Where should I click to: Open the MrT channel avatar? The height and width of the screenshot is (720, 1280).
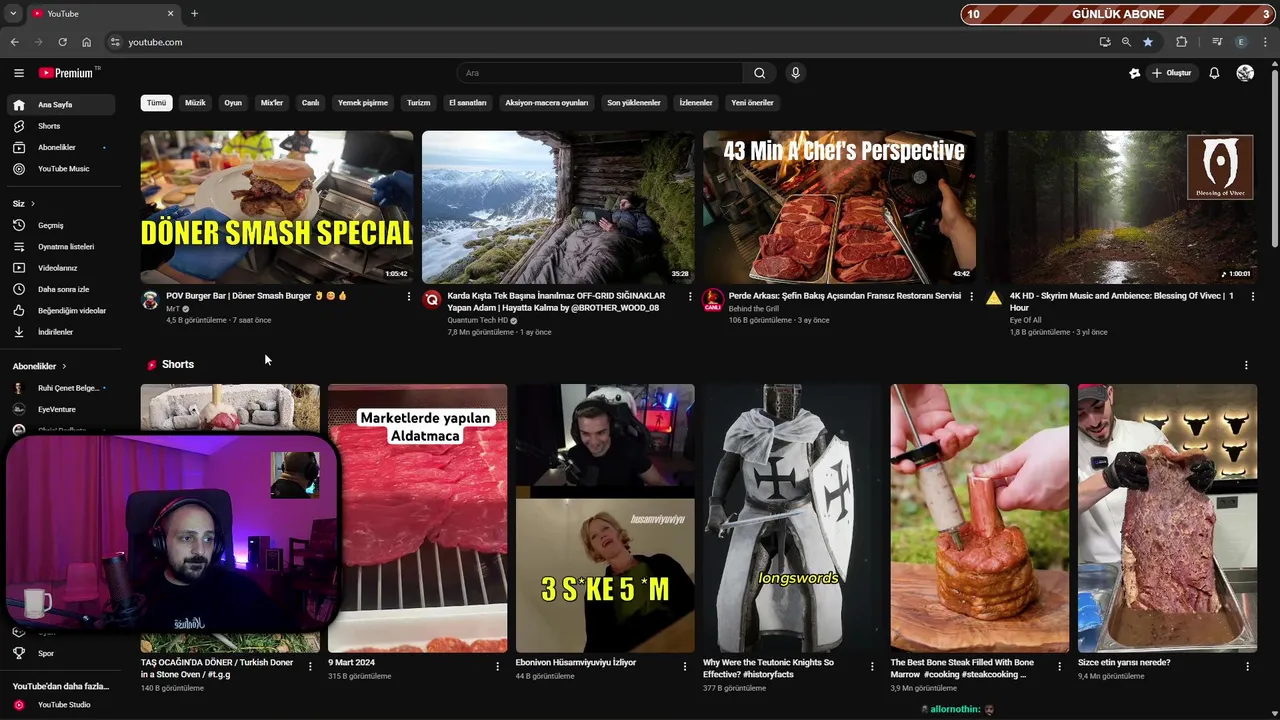pos(150,300)
